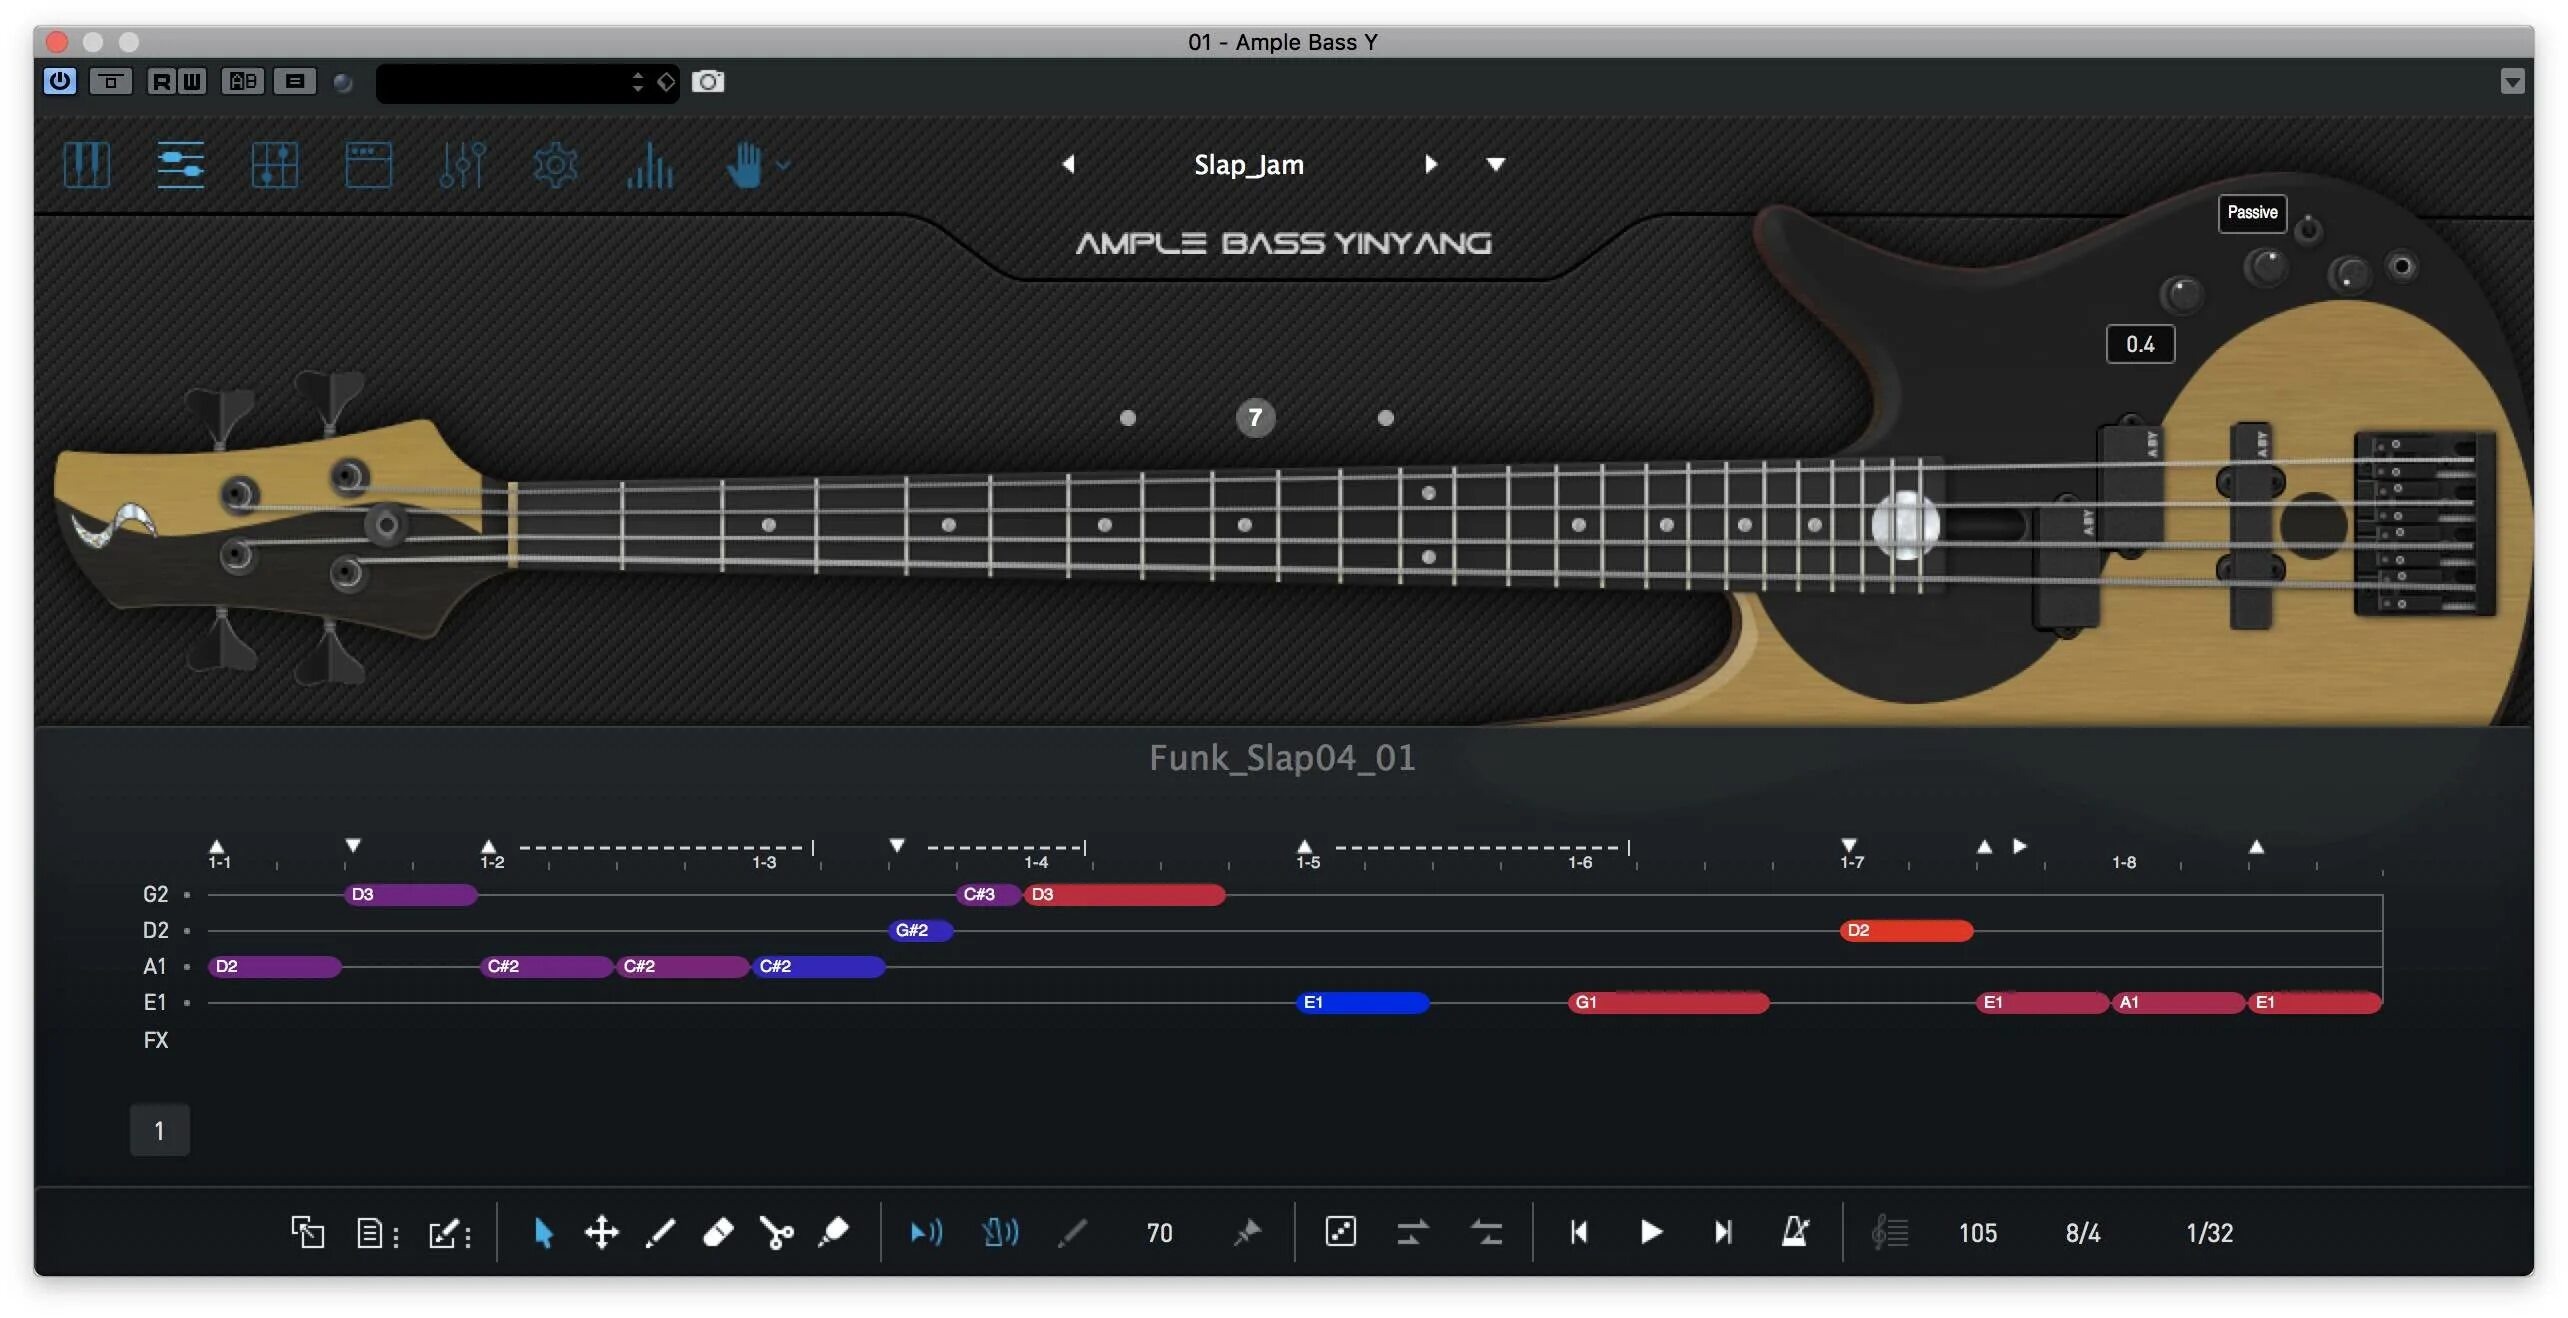The width and height of the screenshot is (2568, 1318).
Task: Open the plugin window options arrow at top right
Action: click(2512, 81)
